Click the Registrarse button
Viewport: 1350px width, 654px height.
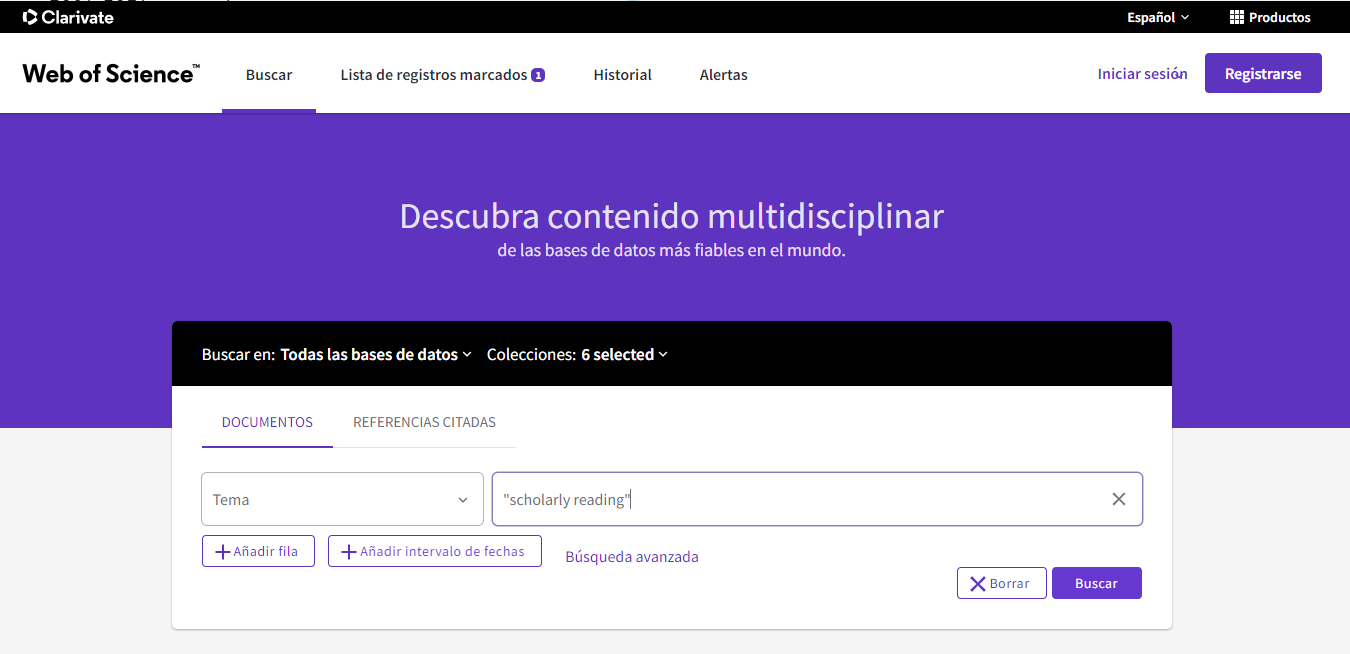[x=1263, y=74]
